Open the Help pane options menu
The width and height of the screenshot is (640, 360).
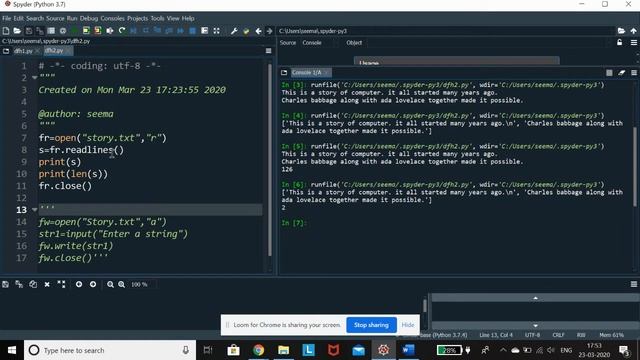pyautogui.click(x=633, y=42)
